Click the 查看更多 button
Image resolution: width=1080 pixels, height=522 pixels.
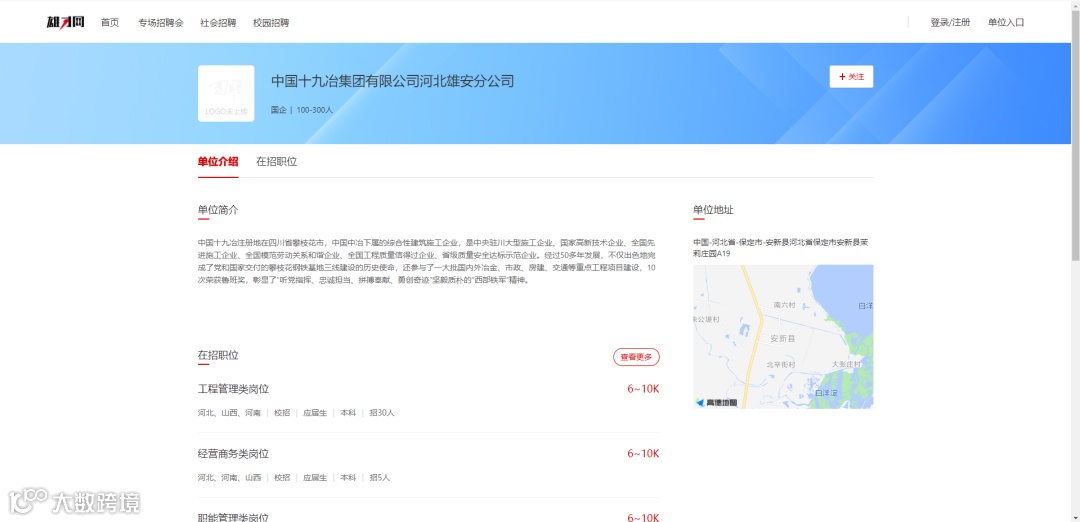point(636,357)
